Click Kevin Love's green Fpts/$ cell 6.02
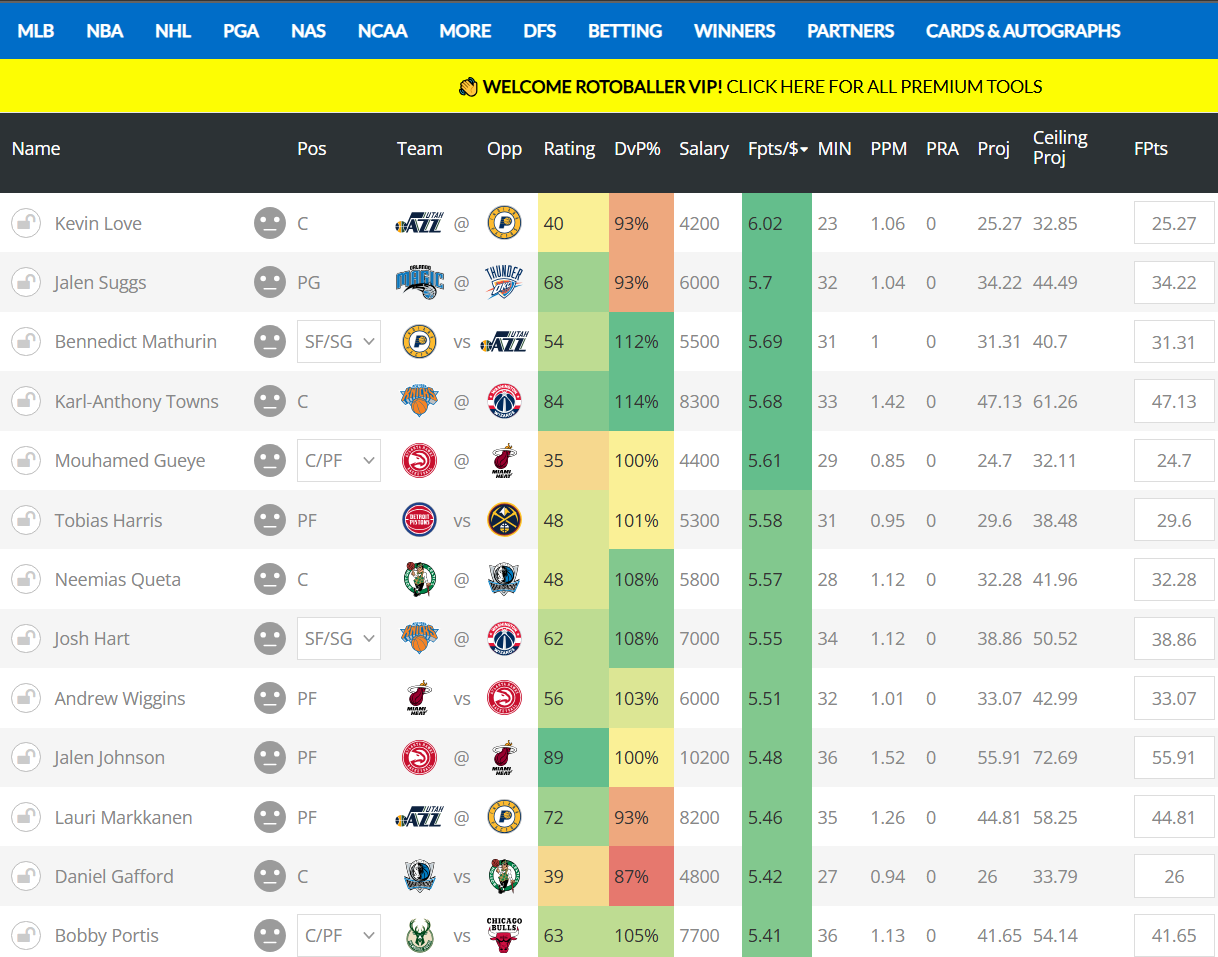This screenshot has height=957, width=1218. (776, 223)
